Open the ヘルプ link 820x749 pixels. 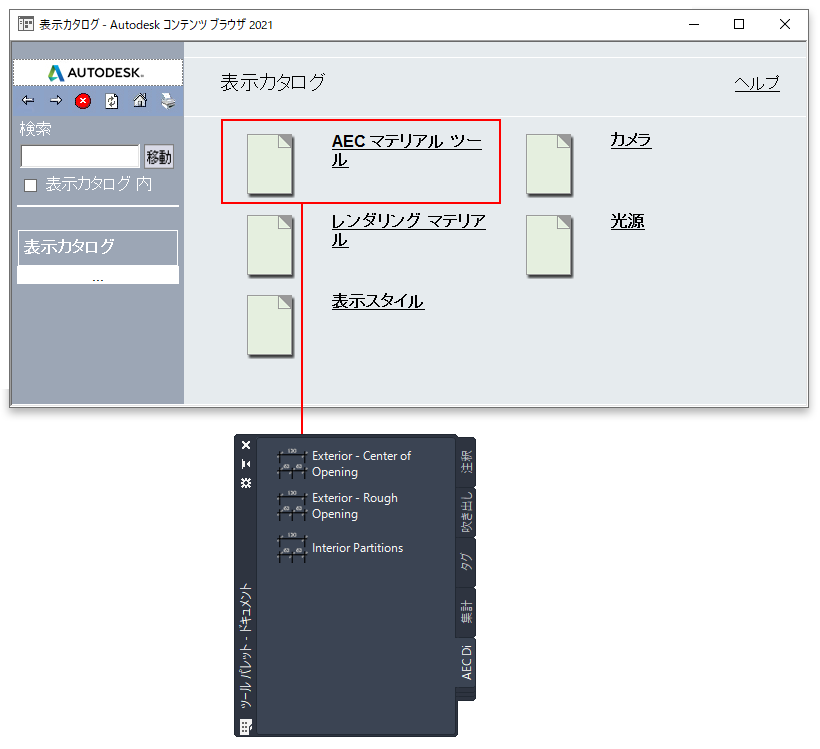pos(757,83)
